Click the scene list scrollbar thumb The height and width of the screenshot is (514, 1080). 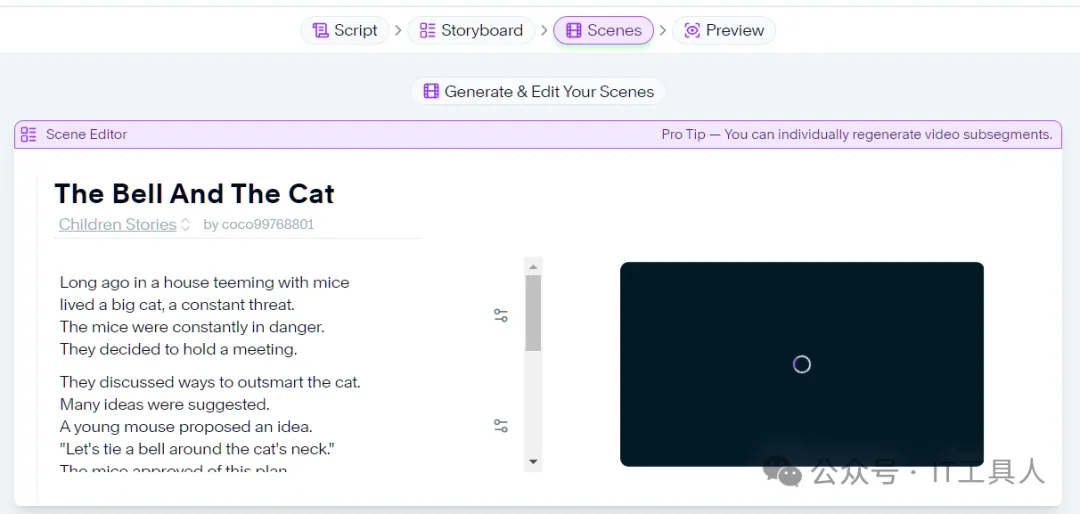533,312
